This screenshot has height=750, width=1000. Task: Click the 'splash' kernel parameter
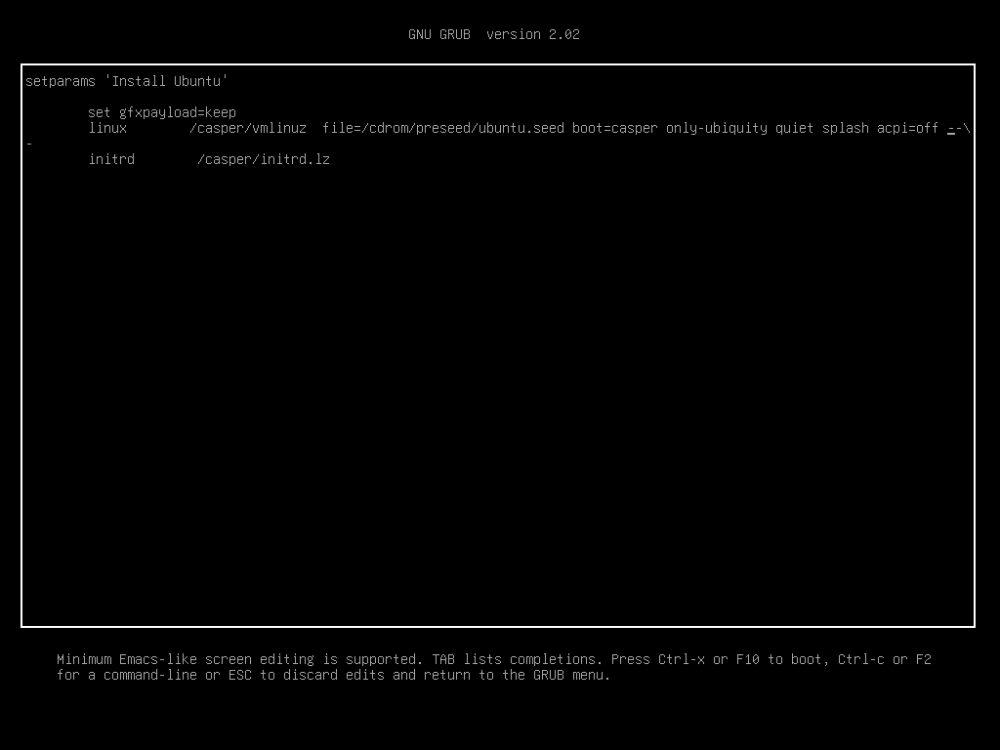click(x=846, y=128)
